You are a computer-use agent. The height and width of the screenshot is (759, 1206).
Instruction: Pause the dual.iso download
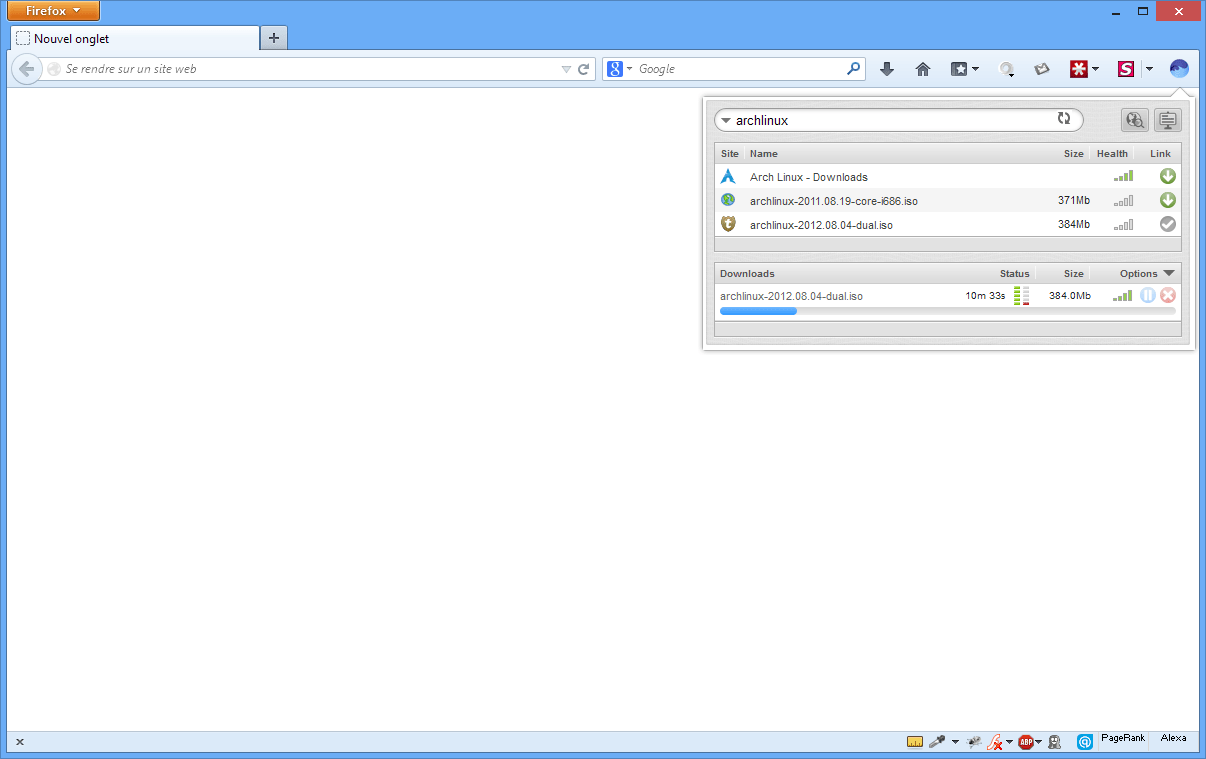coord(1148,295)
